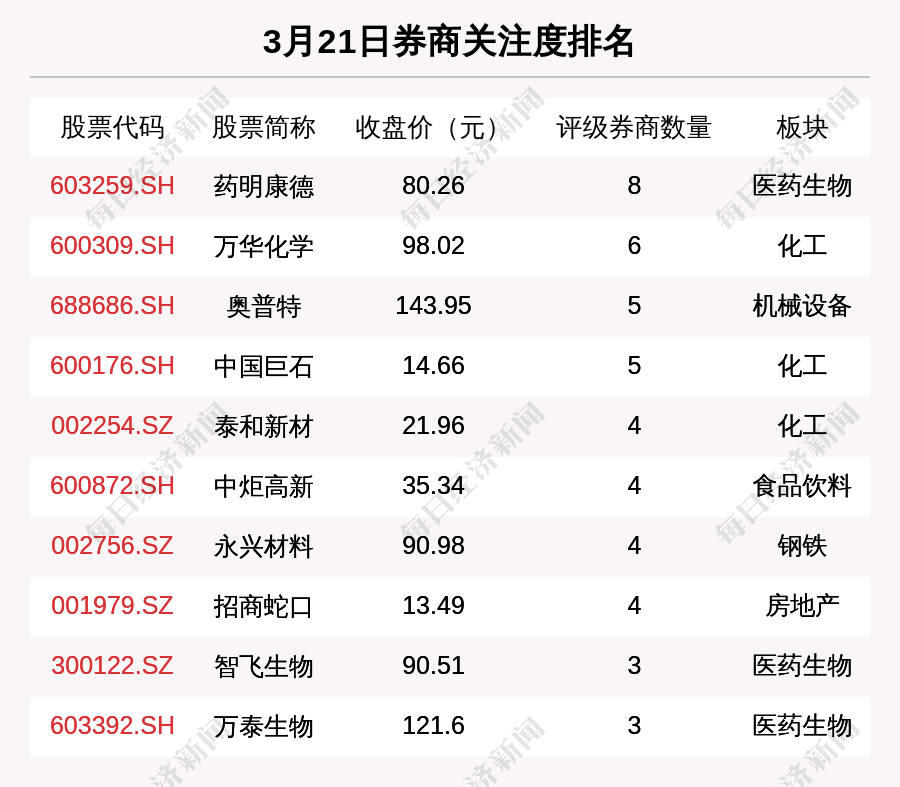900x787 pixels.
Task: Click the closing price 121.6
Action: tap(433, 726)
